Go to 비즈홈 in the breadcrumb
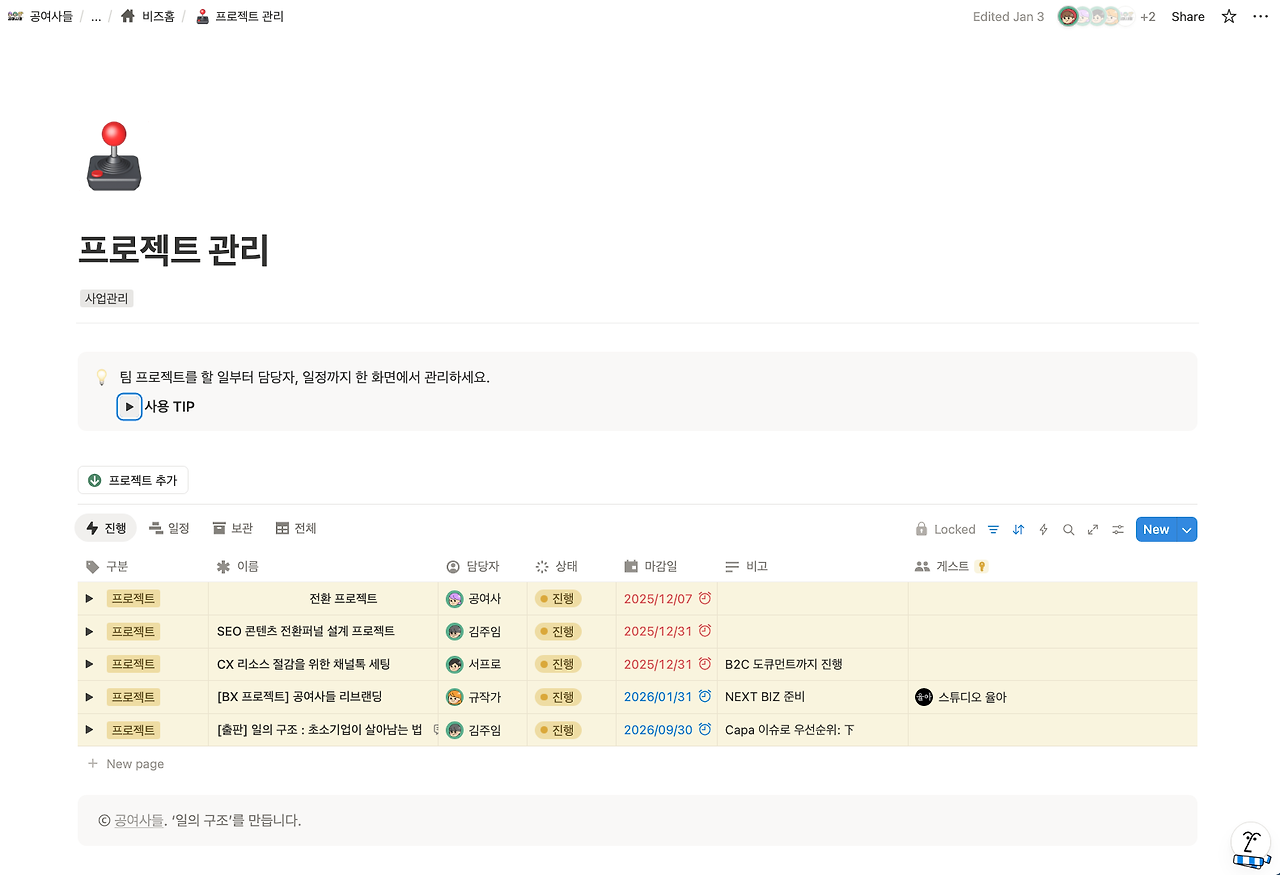The height and width of the screenshot is (875, 1280). (148, 16)
